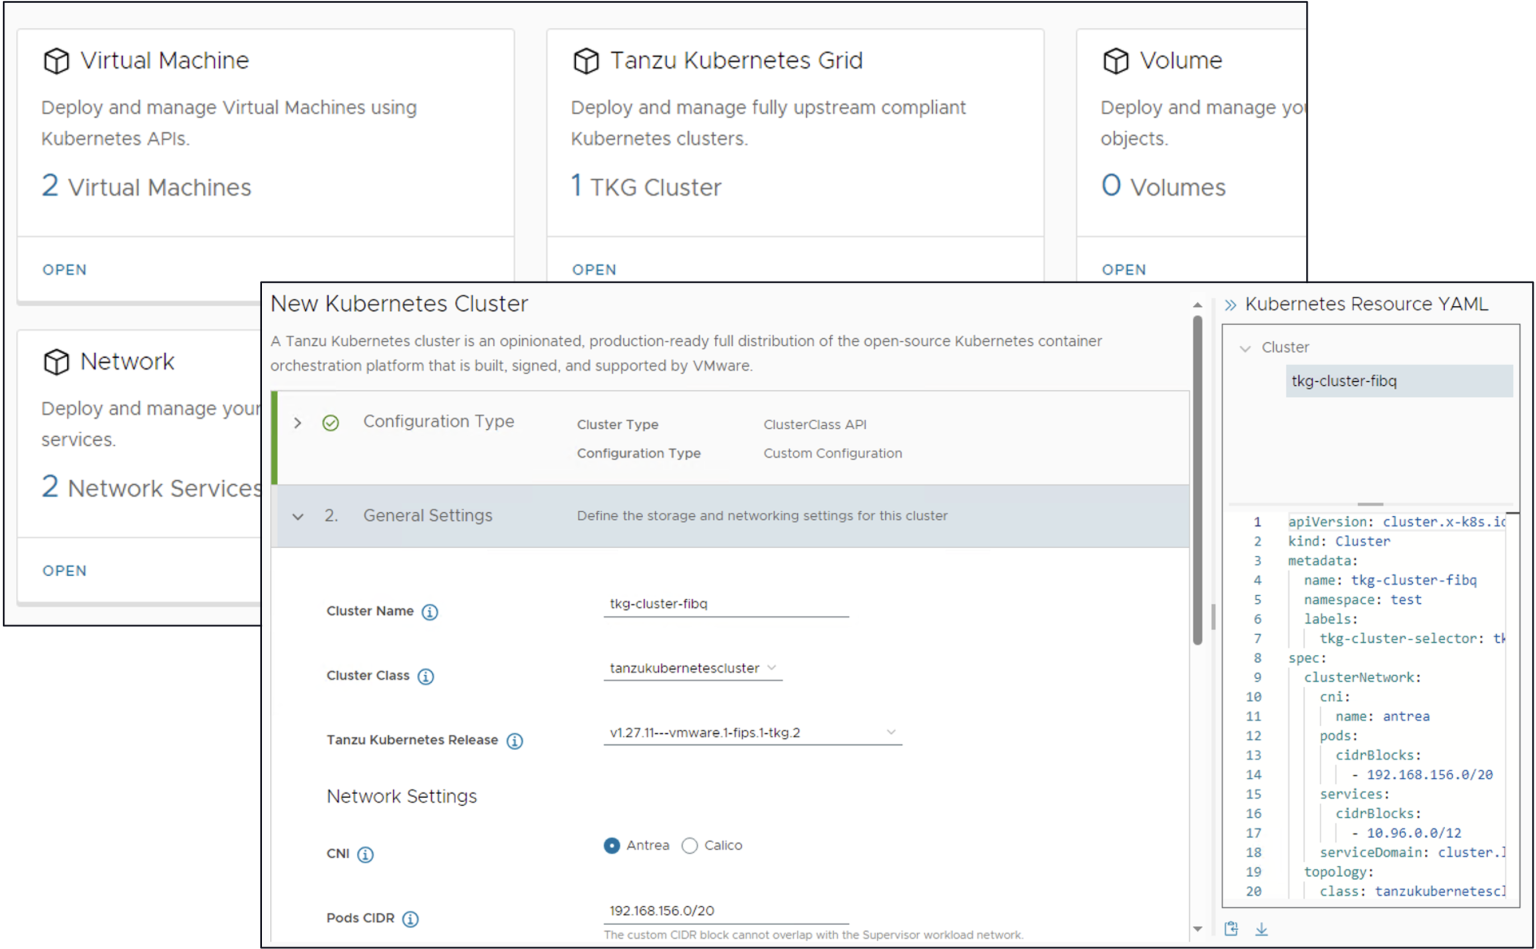1536x949 pixels.
Task: Download the Kubernetes Resource YAML
Action: [1262, 928]
